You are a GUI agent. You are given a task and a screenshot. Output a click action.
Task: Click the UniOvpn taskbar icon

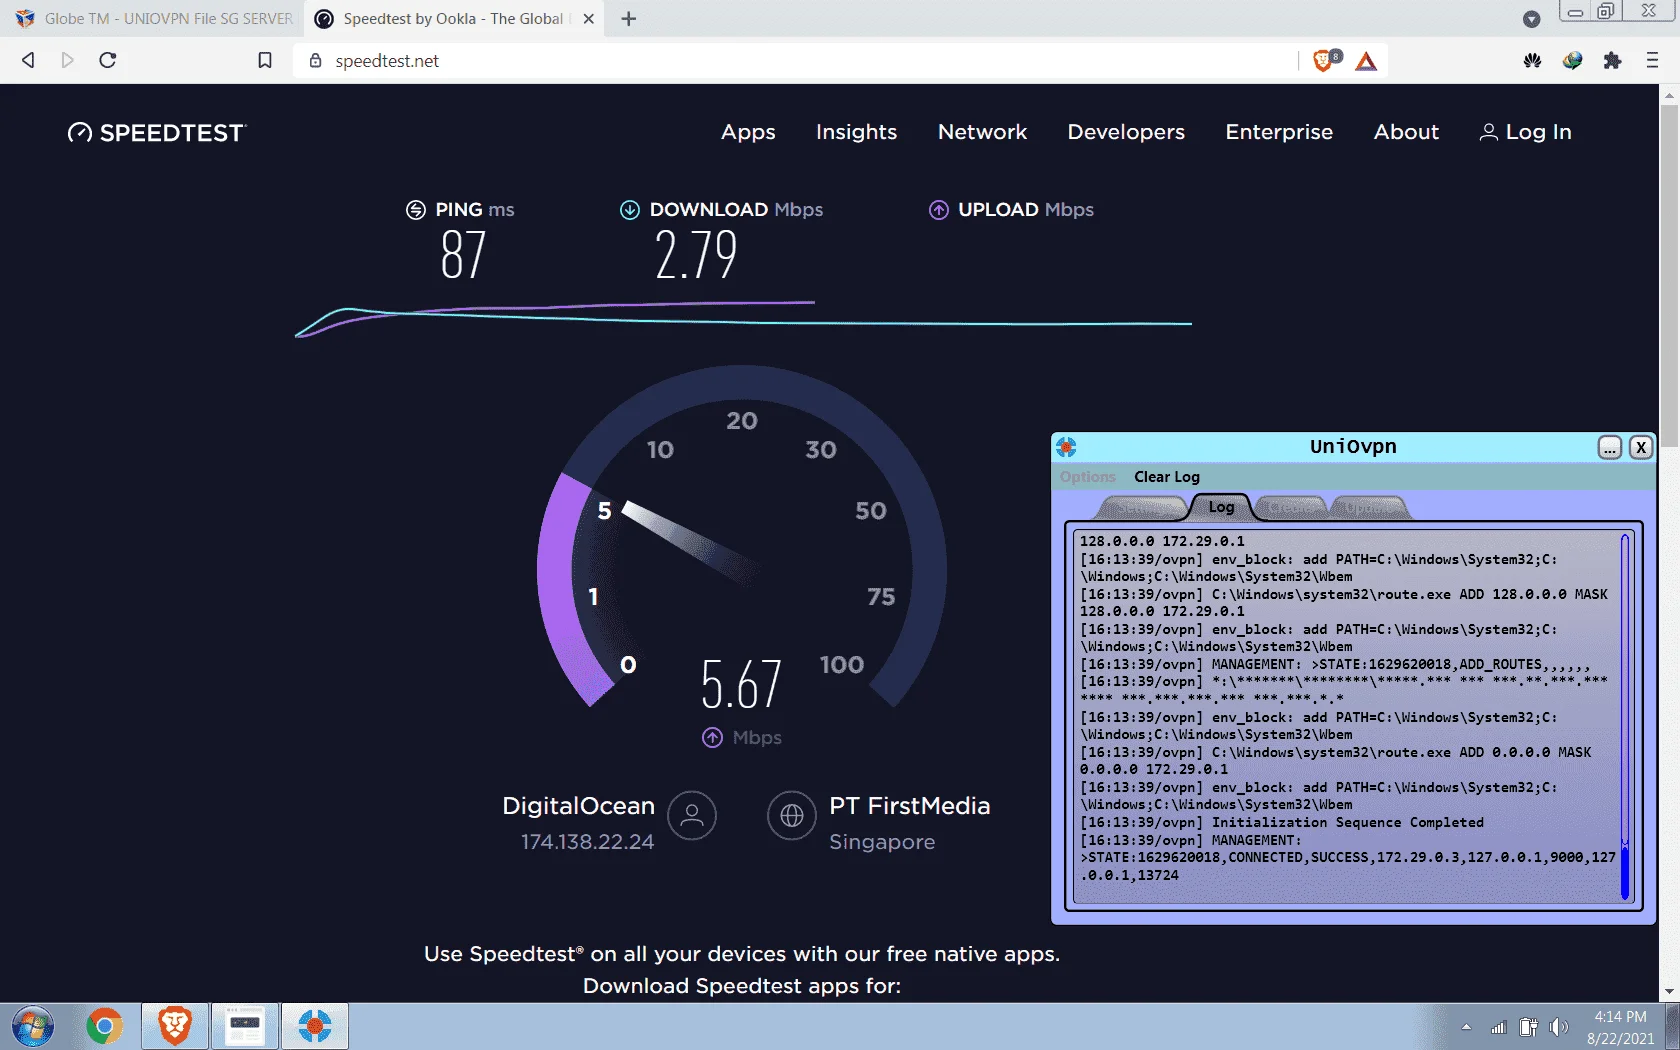315,1027
